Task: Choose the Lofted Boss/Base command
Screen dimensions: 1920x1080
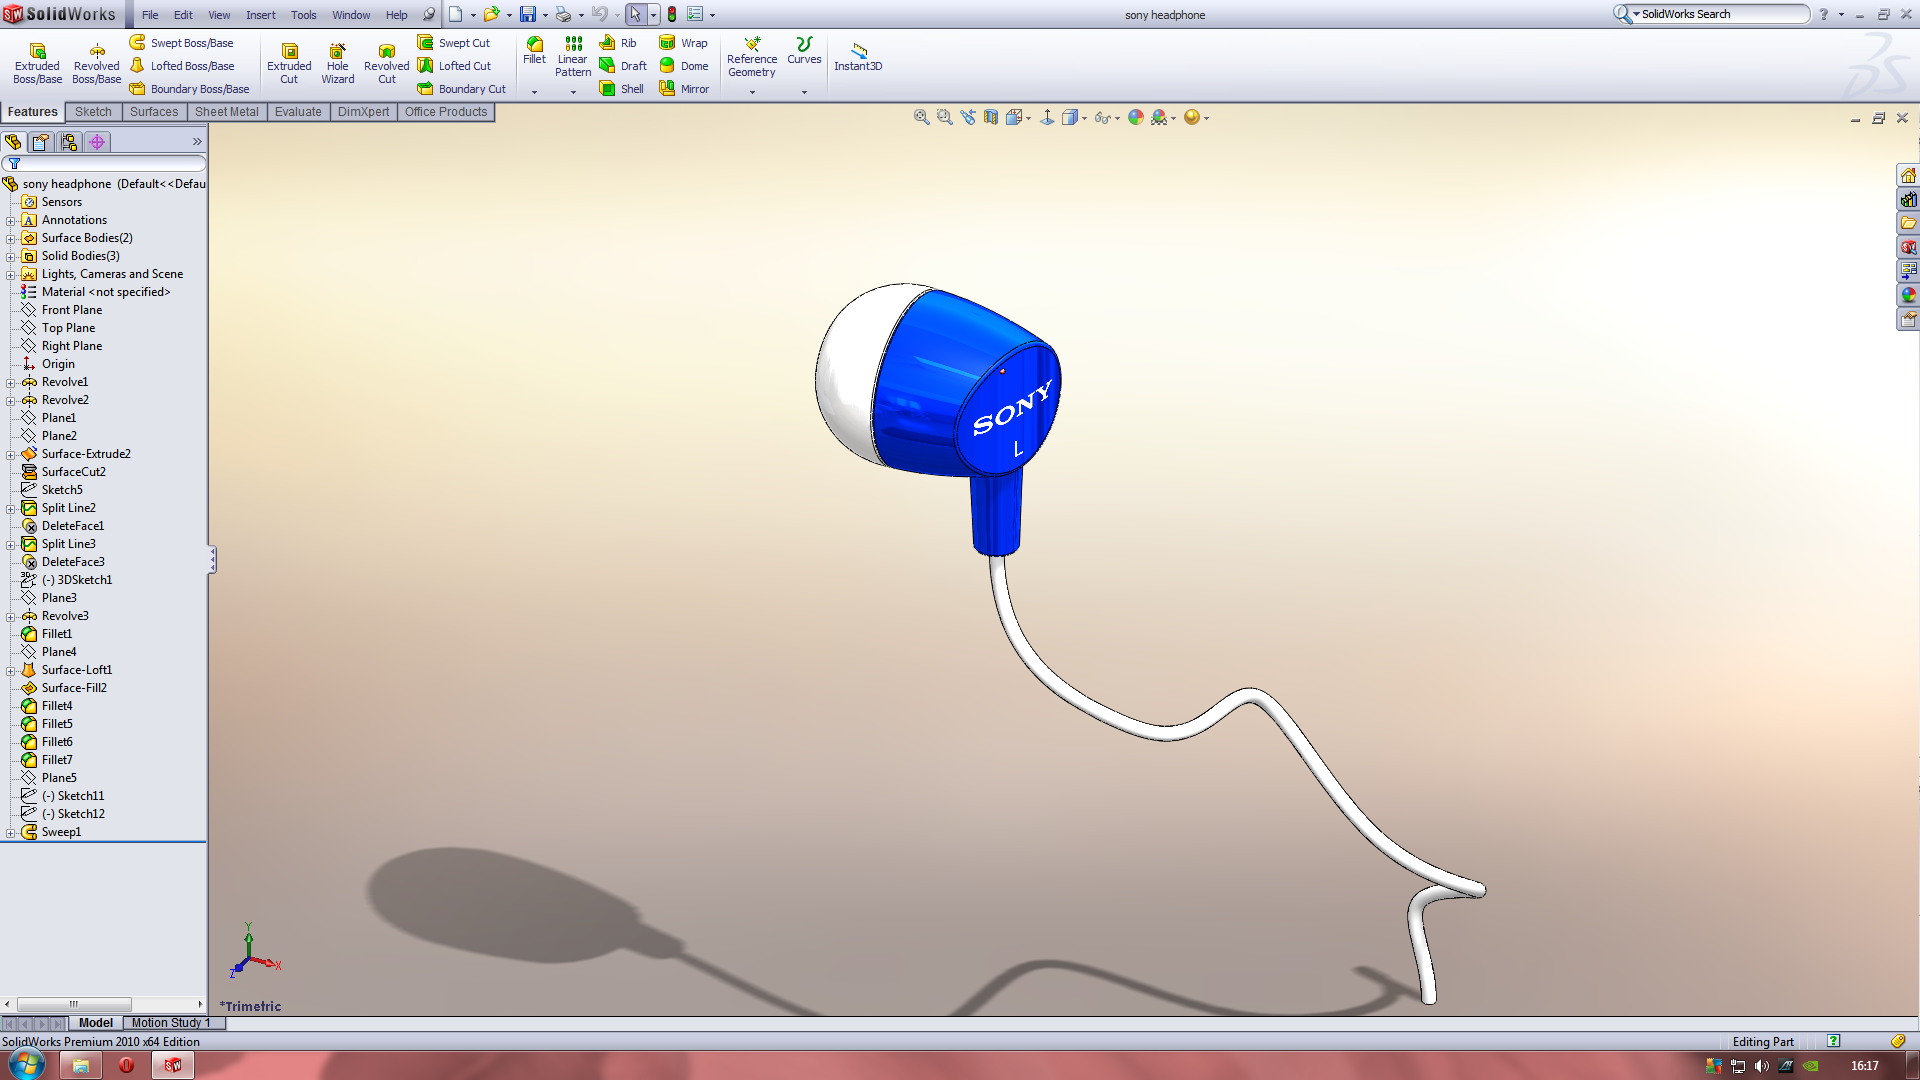Action: pyautogui.click(x=182, y=66)
